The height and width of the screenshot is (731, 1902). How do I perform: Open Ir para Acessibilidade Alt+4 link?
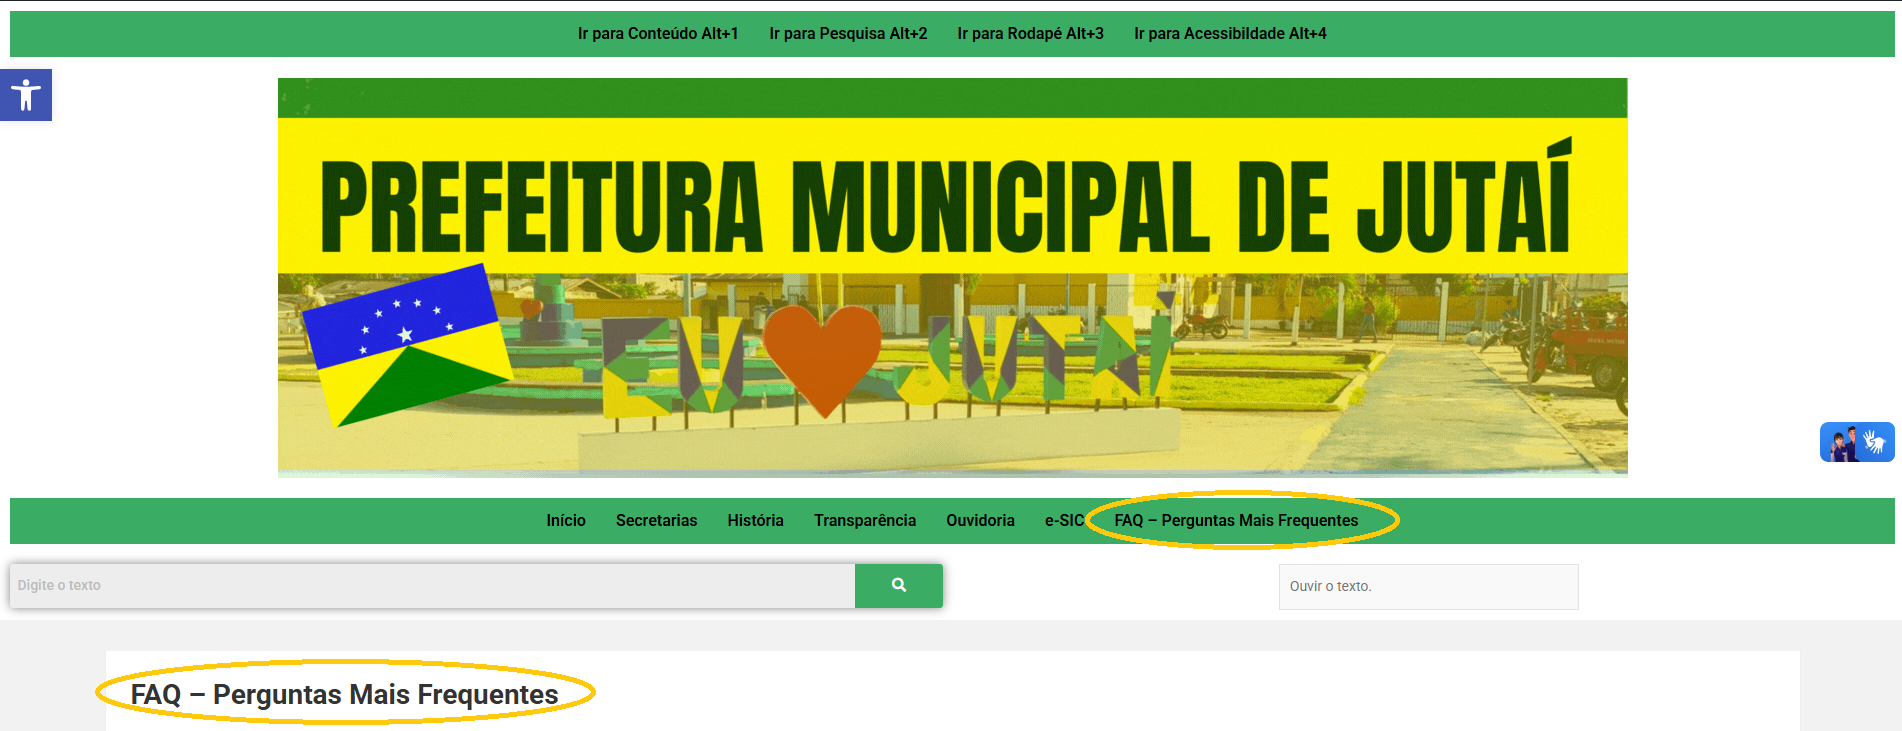pyautogui.click(x=1229, y=34)
